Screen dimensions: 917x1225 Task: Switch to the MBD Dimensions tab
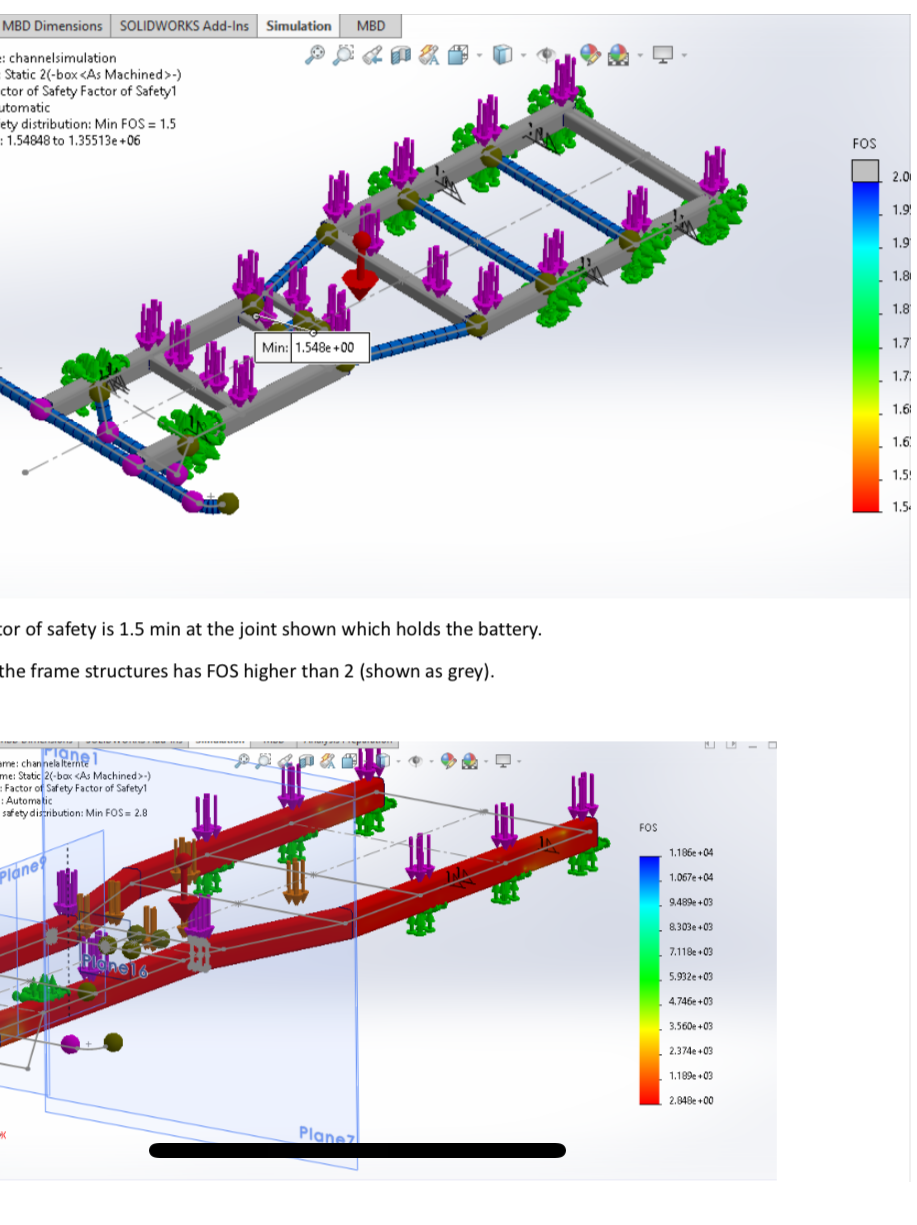(52, 26)
